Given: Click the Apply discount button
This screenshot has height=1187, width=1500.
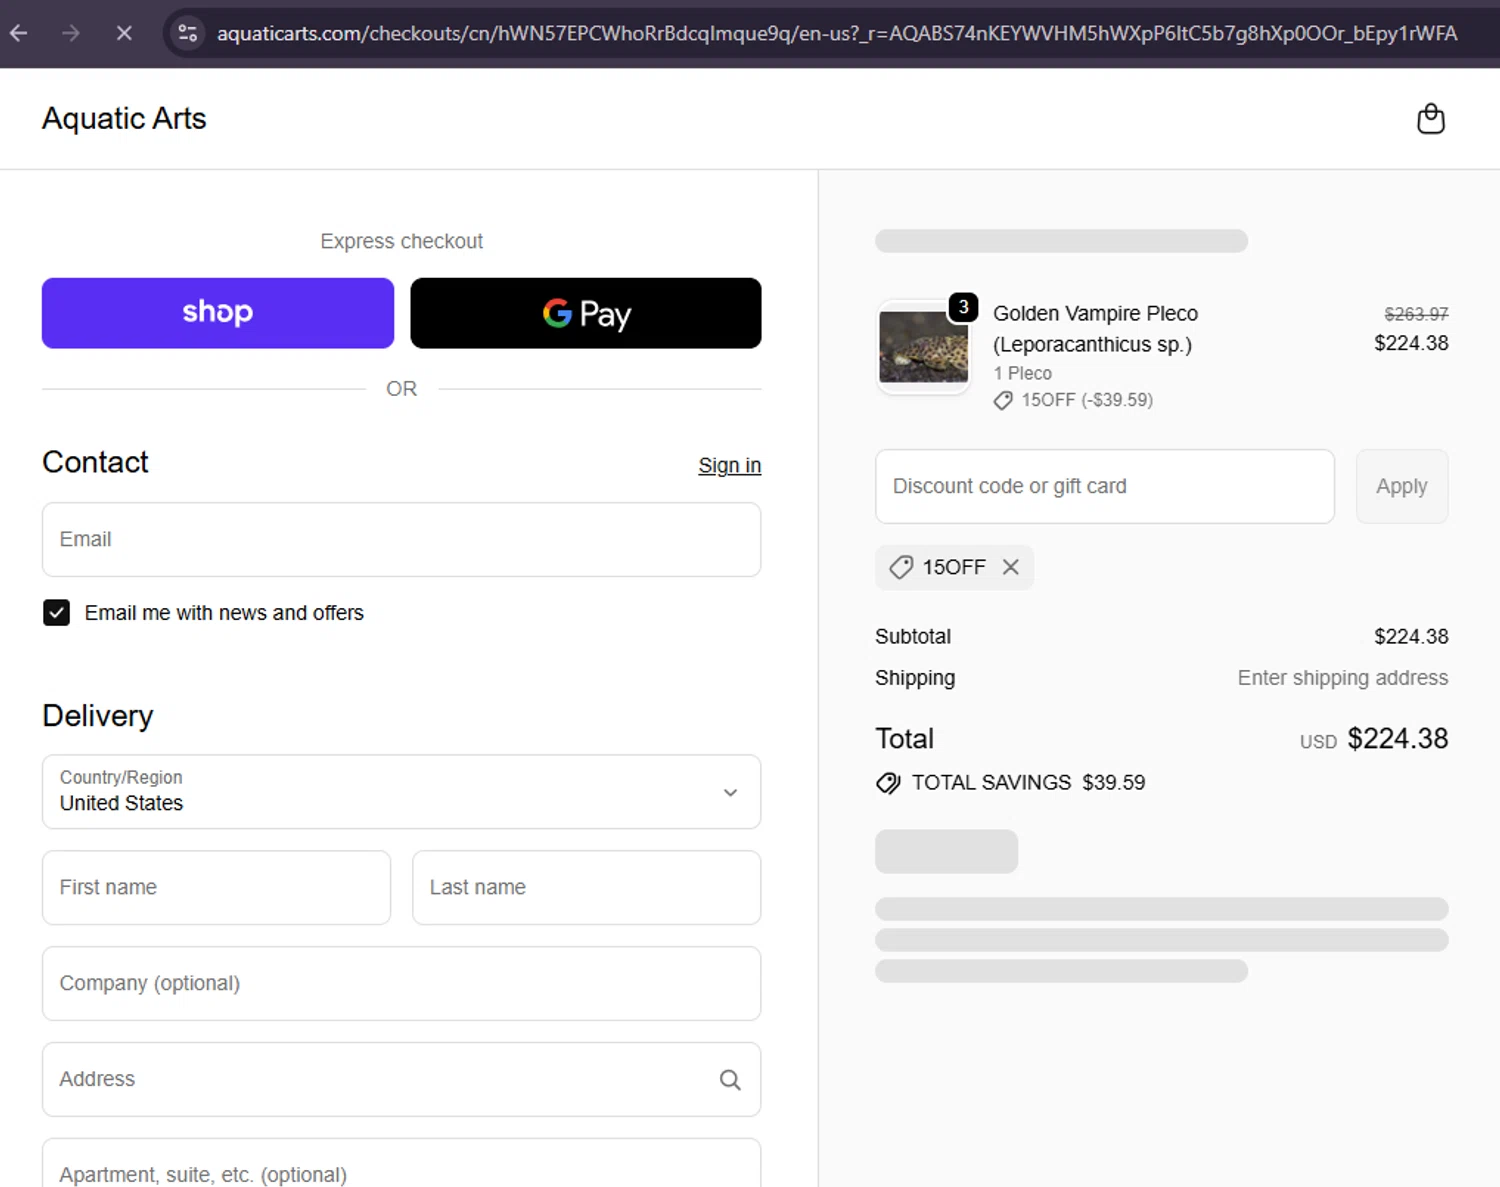Looking at the screenshot, I should [1401, 486].
